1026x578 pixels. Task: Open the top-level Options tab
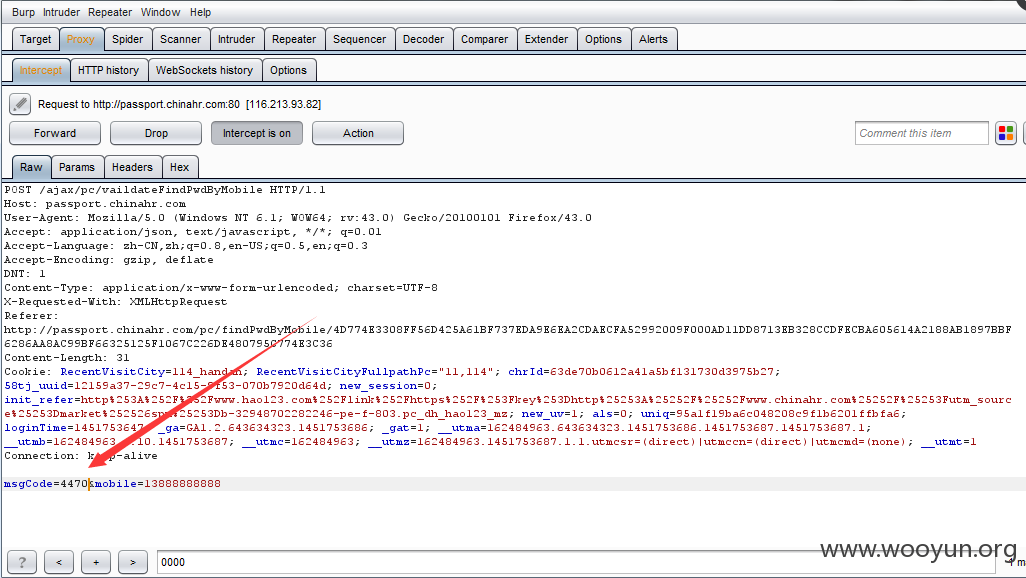tap(603, 39)
